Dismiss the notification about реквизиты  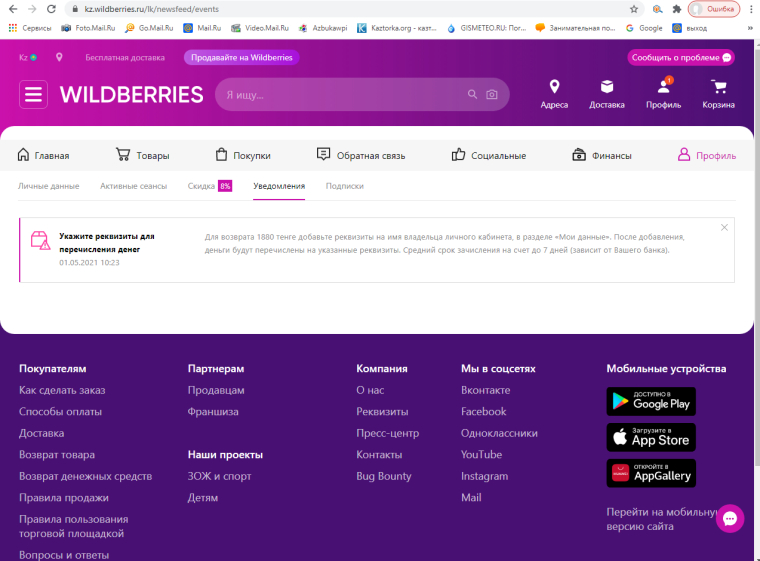pos(724,228)
